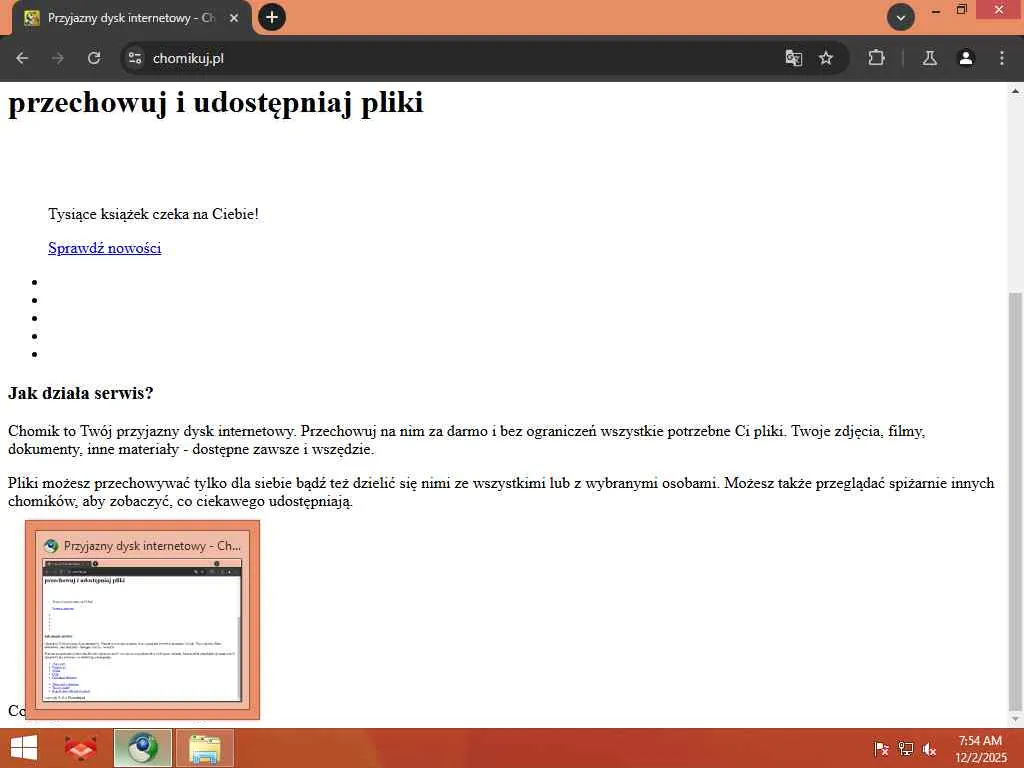Open the Extensions puzzle icon
The height and width of the screenshot is (768, 1024).
[x=876, y=58]
